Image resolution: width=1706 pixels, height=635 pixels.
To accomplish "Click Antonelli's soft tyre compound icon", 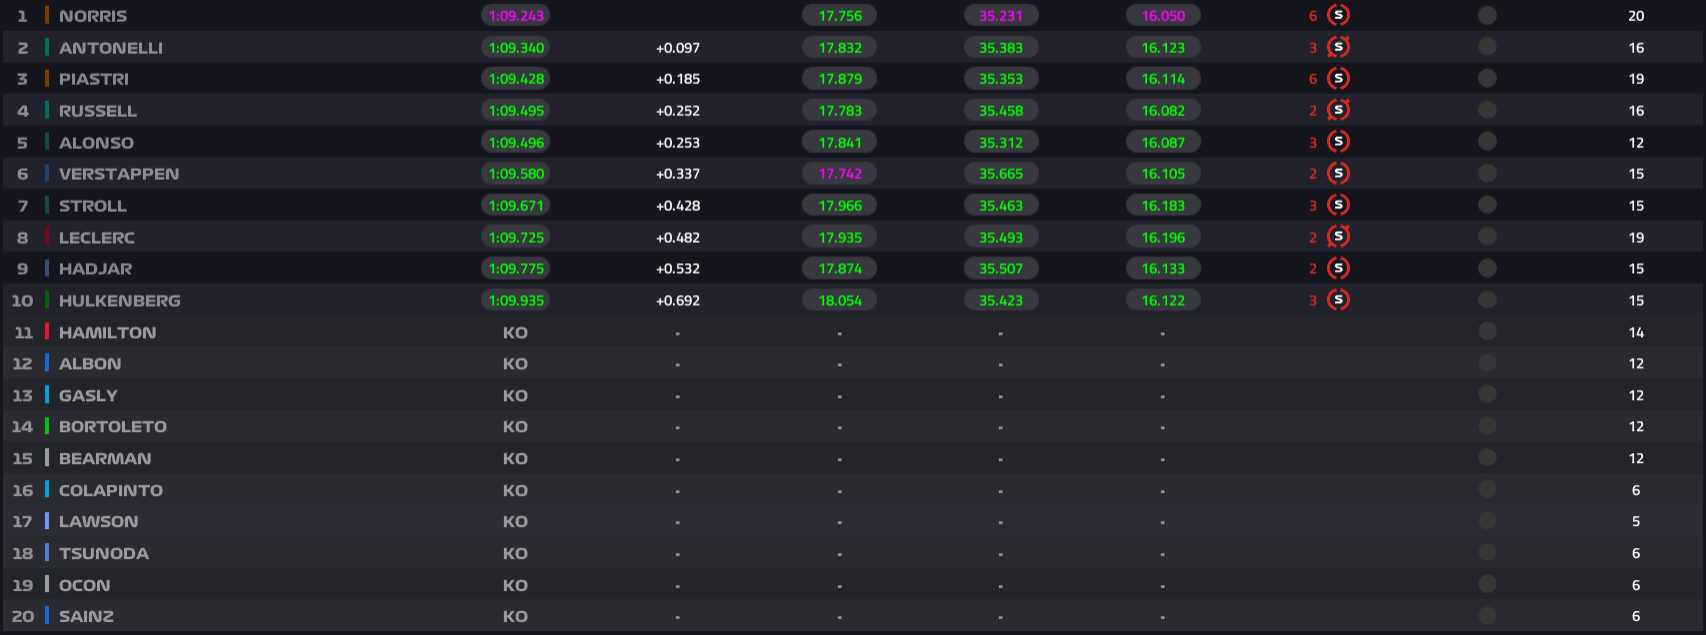I will pyautogui.click(x=1338, y=47).
